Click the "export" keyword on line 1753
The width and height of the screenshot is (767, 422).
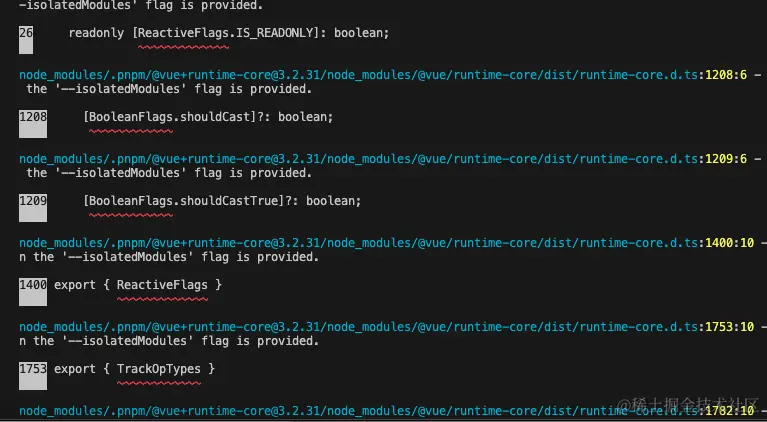click(75, 369)
